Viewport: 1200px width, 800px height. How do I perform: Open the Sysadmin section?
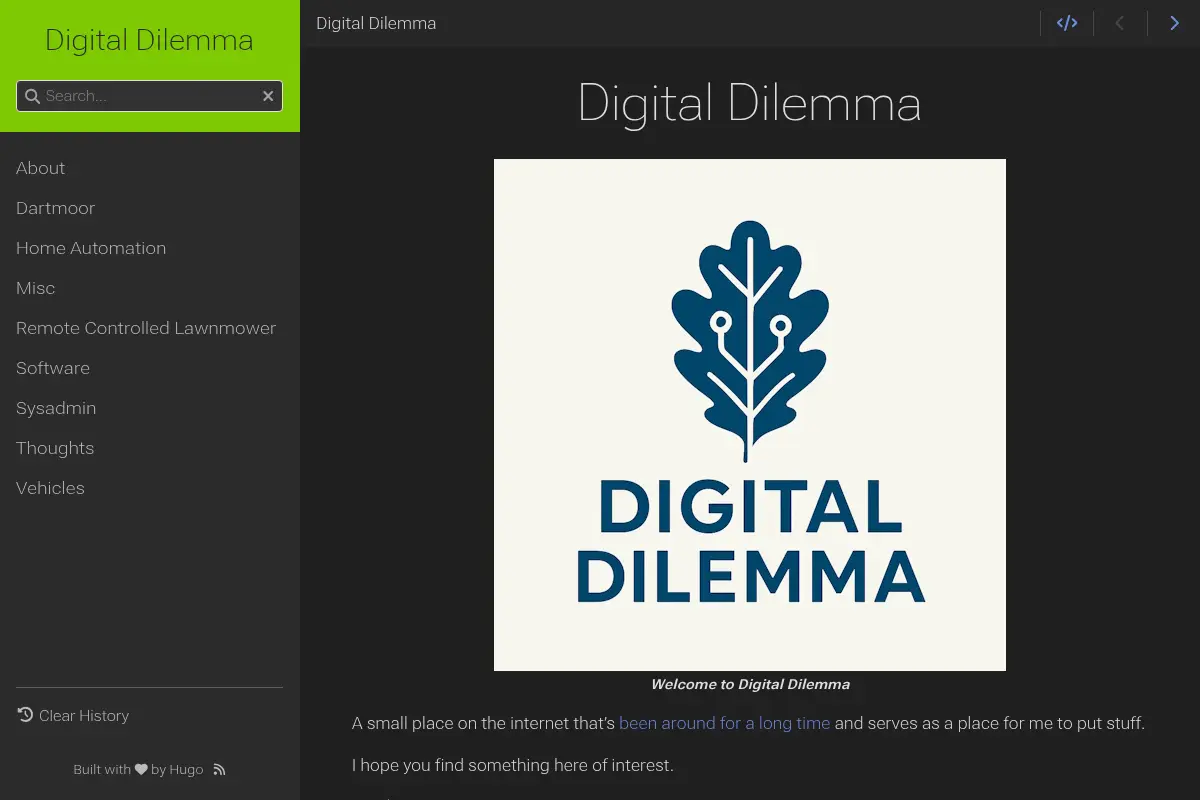coord(56,408)
